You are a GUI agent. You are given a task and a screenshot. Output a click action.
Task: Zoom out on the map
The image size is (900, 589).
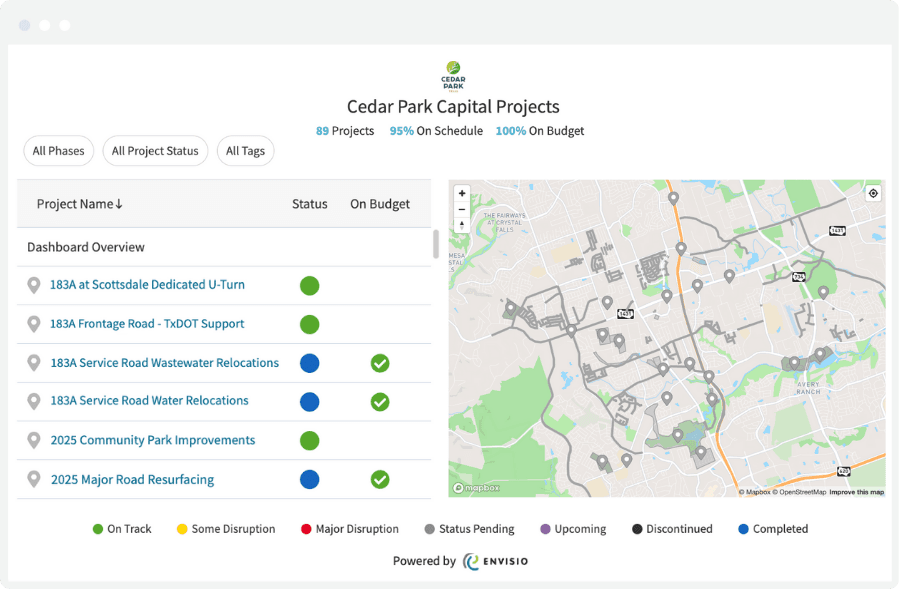point(462,210)
